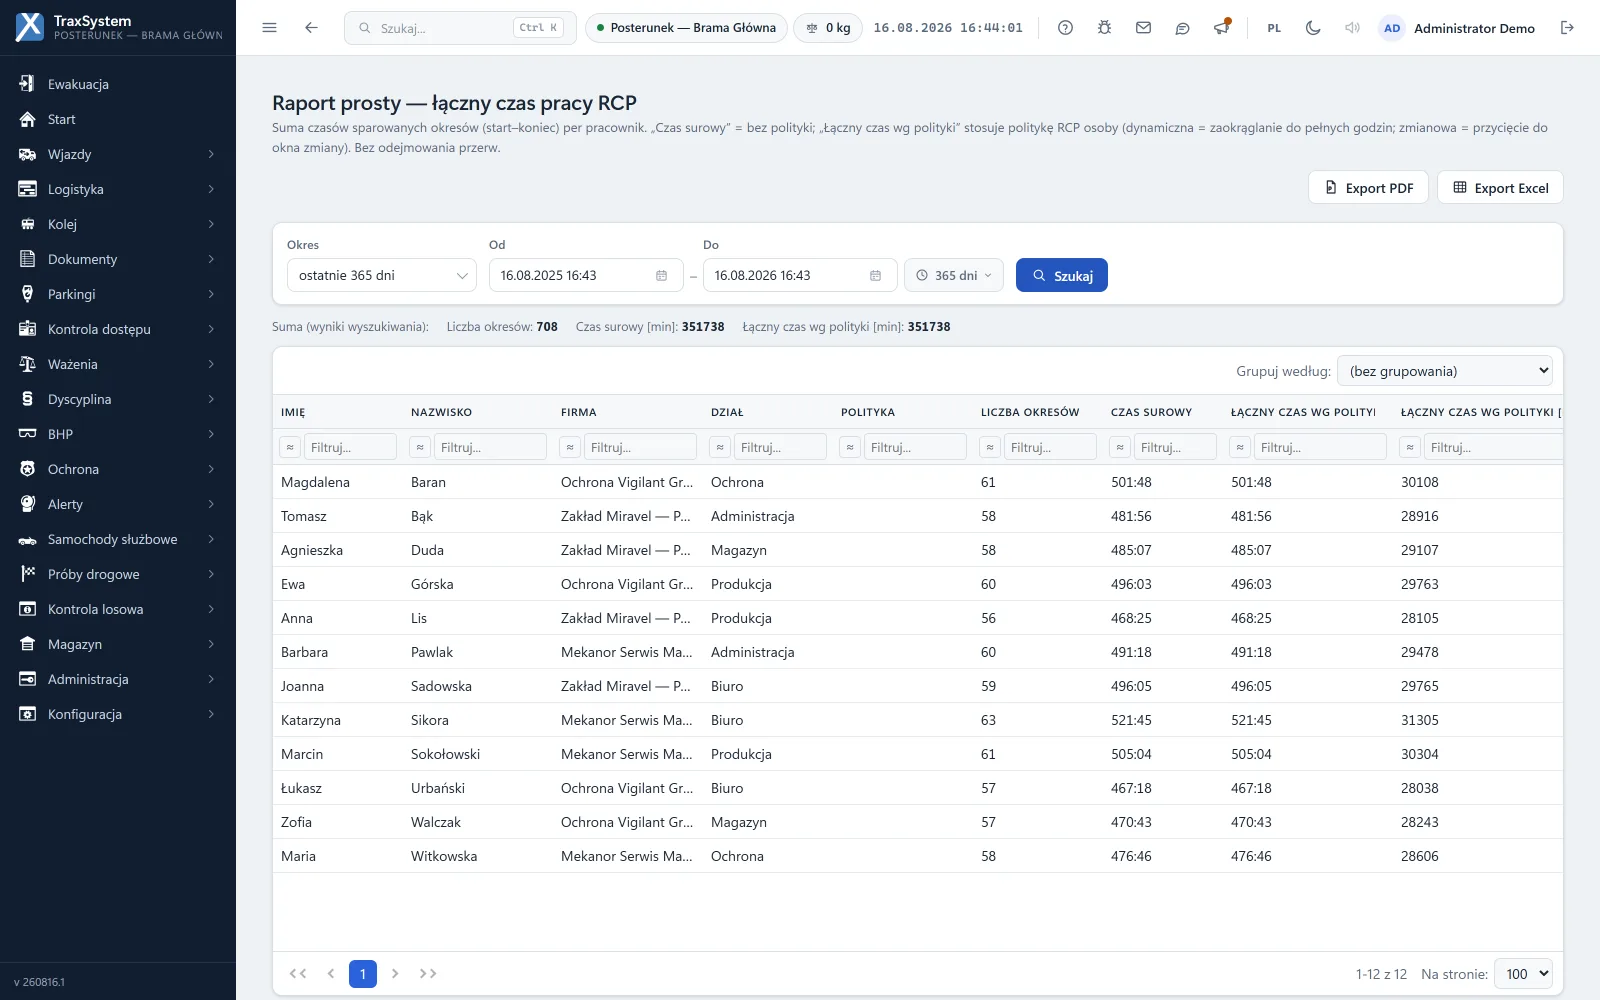Image resolution: width=1600 pixels, height=1000 pixels.
Task: Click the Export Excel button
Action: click(1500, 188)
